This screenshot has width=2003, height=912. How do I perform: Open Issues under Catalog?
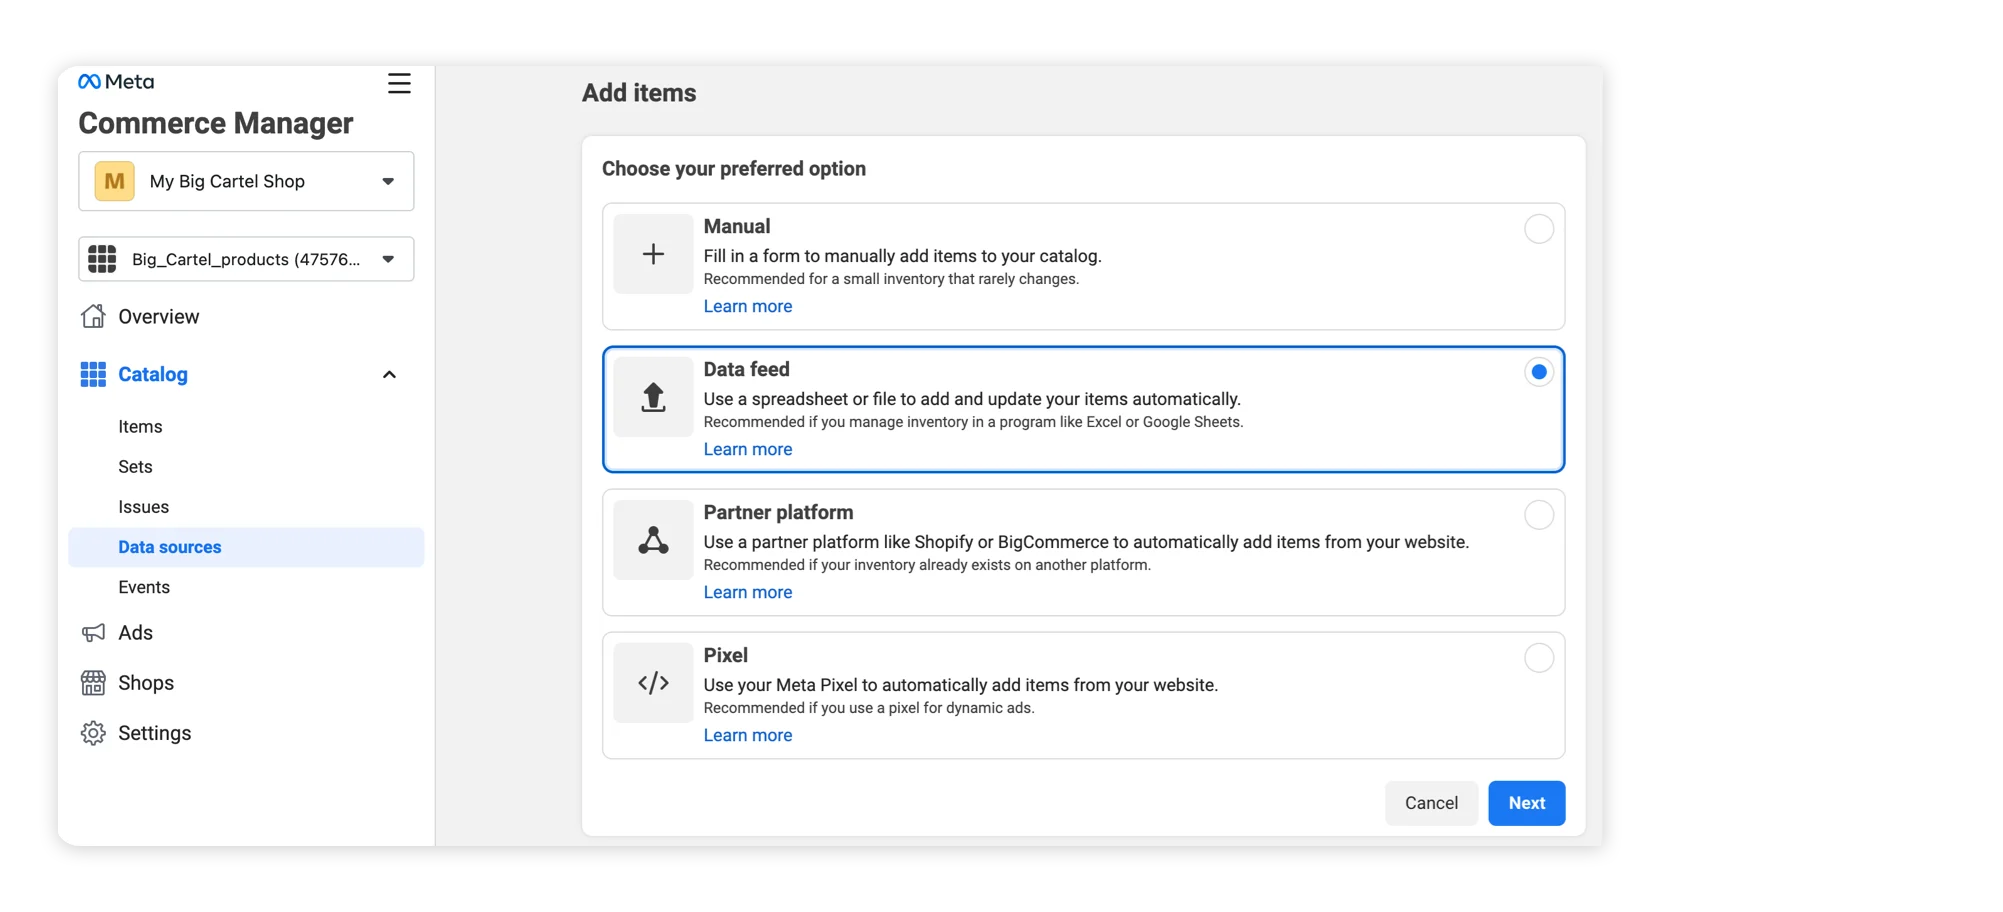pos(143,507)
